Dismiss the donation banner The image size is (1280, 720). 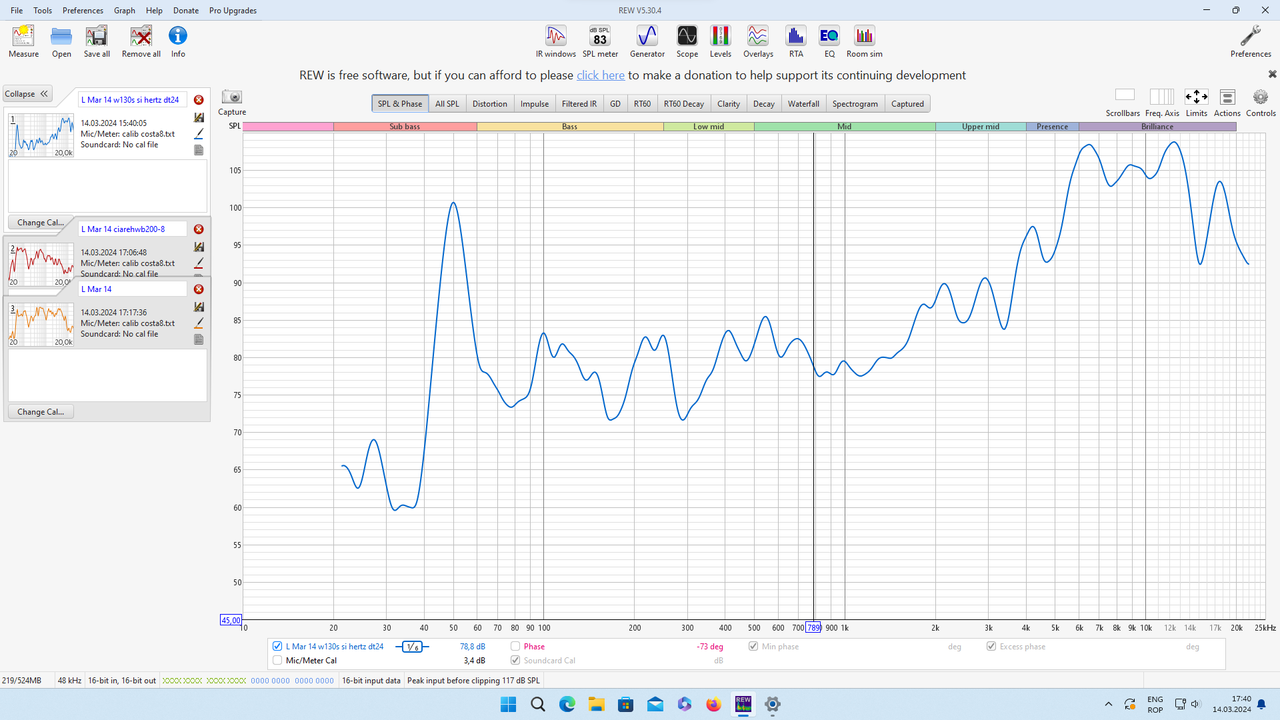(1272, 74)
